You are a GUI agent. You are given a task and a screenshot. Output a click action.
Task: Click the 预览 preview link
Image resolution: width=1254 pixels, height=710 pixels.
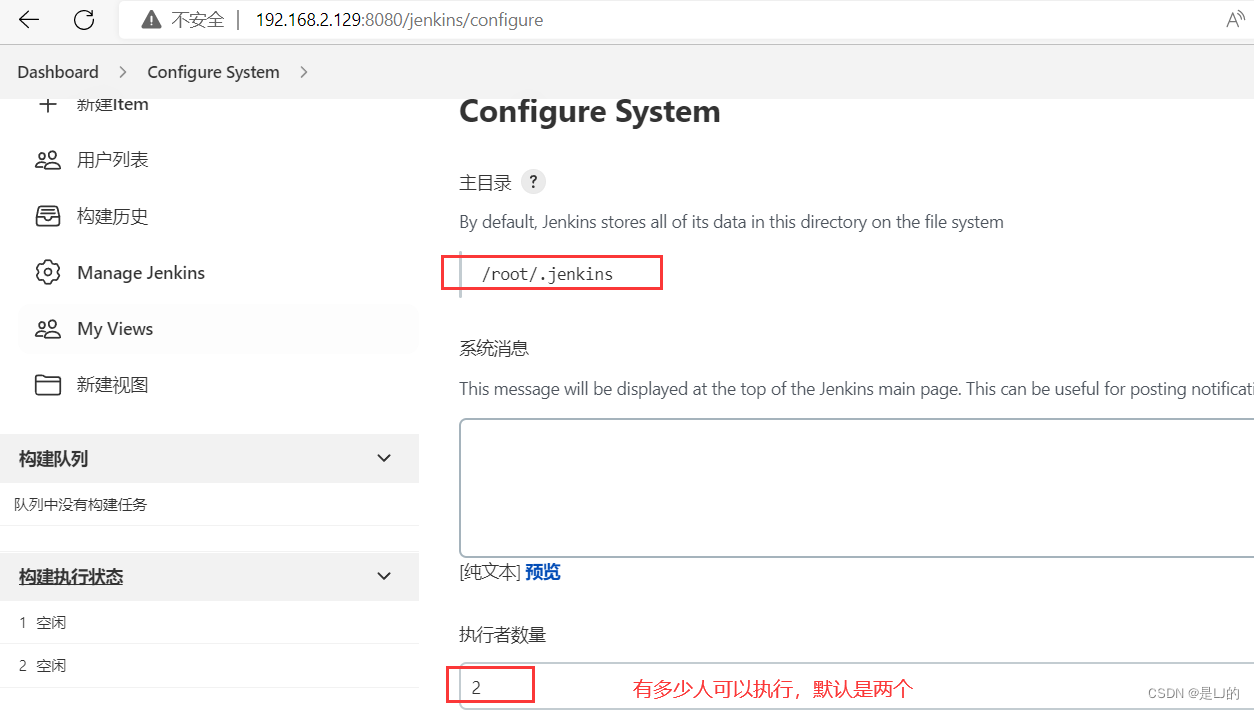[x=543, y=572]
